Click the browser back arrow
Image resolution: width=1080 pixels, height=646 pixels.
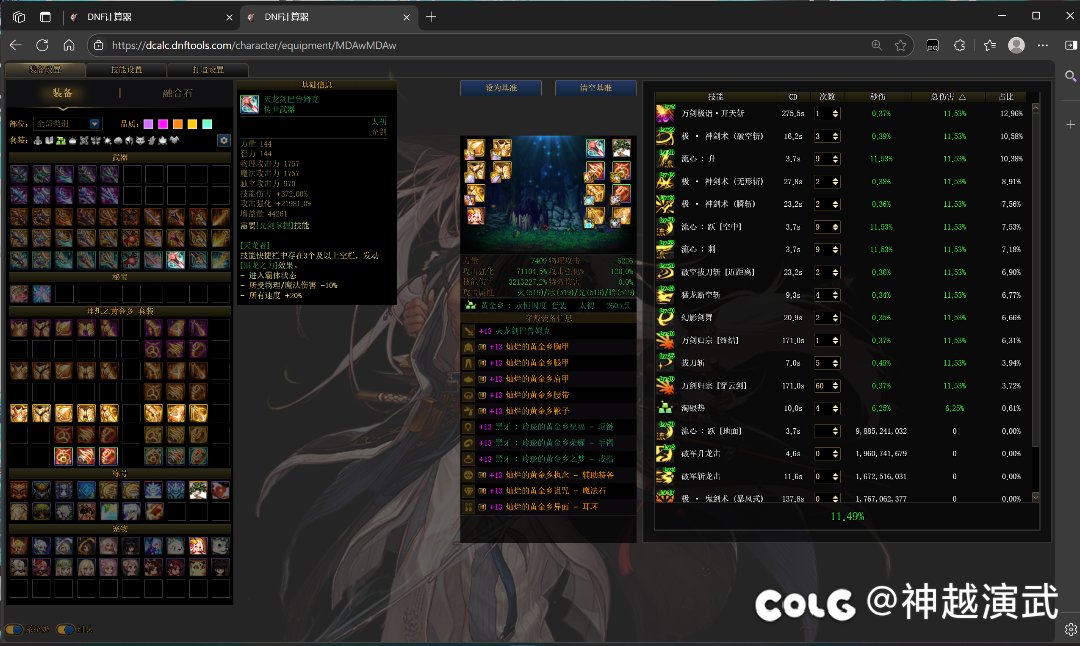pyautogui.click(x=16, y=45)
